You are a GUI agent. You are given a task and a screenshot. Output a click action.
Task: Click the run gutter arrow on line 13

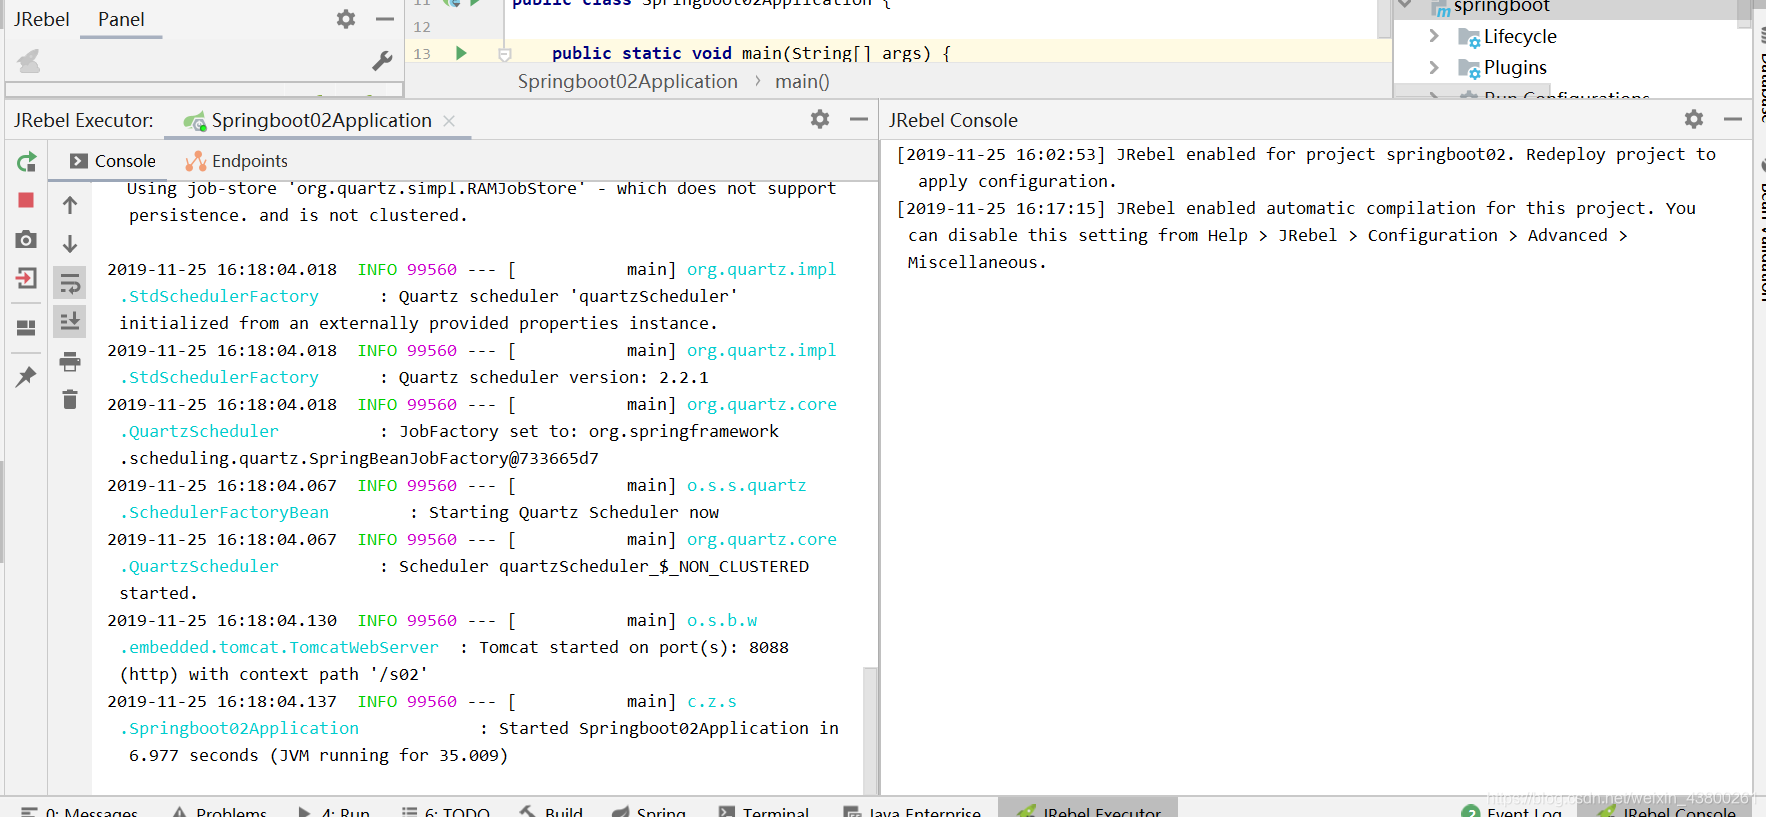click(x=461, y=53)
